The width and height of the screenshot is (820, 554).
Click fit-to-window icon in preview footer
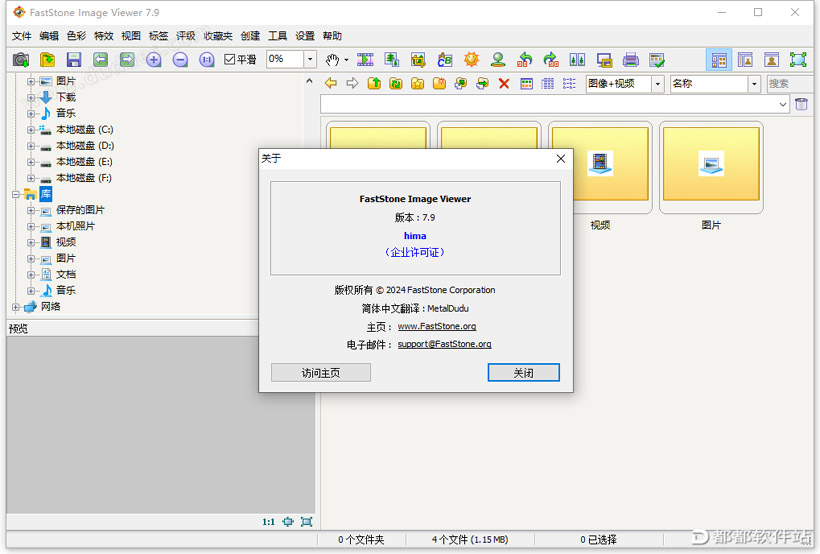coord(307,522)
